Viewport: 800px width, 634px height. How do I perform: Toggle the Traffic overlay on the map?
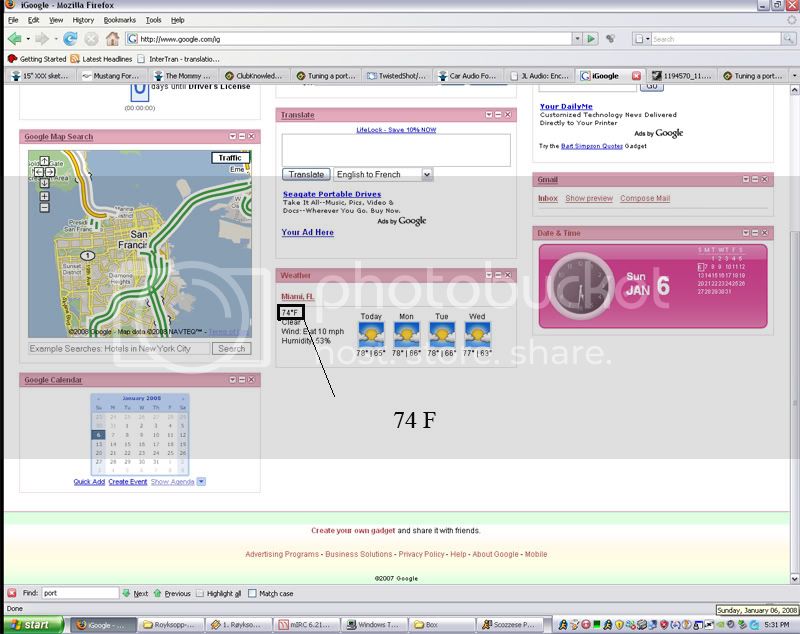click(x=230, y=158)
